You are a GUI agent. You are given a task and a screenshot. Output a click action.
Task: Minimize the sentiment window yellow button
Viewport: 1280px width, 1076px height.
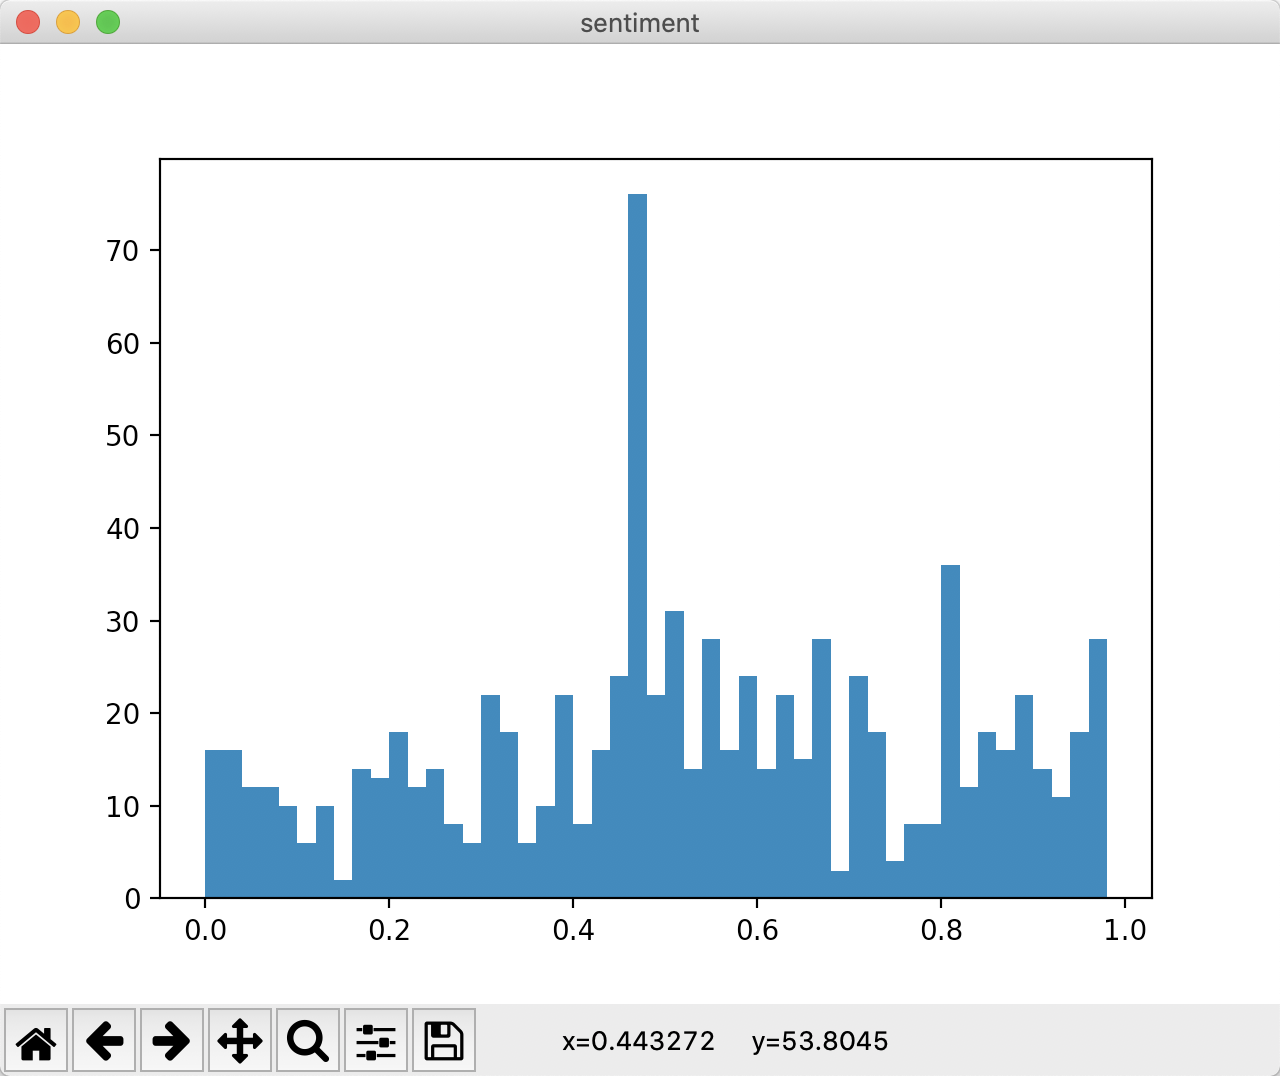pyautogui.click(x=68, y=22)
